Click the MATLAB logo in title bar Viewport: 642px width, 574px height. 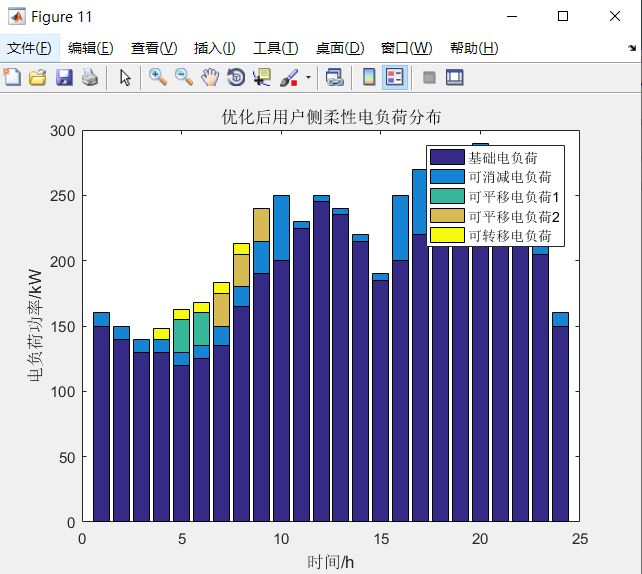tap(17, 16)
